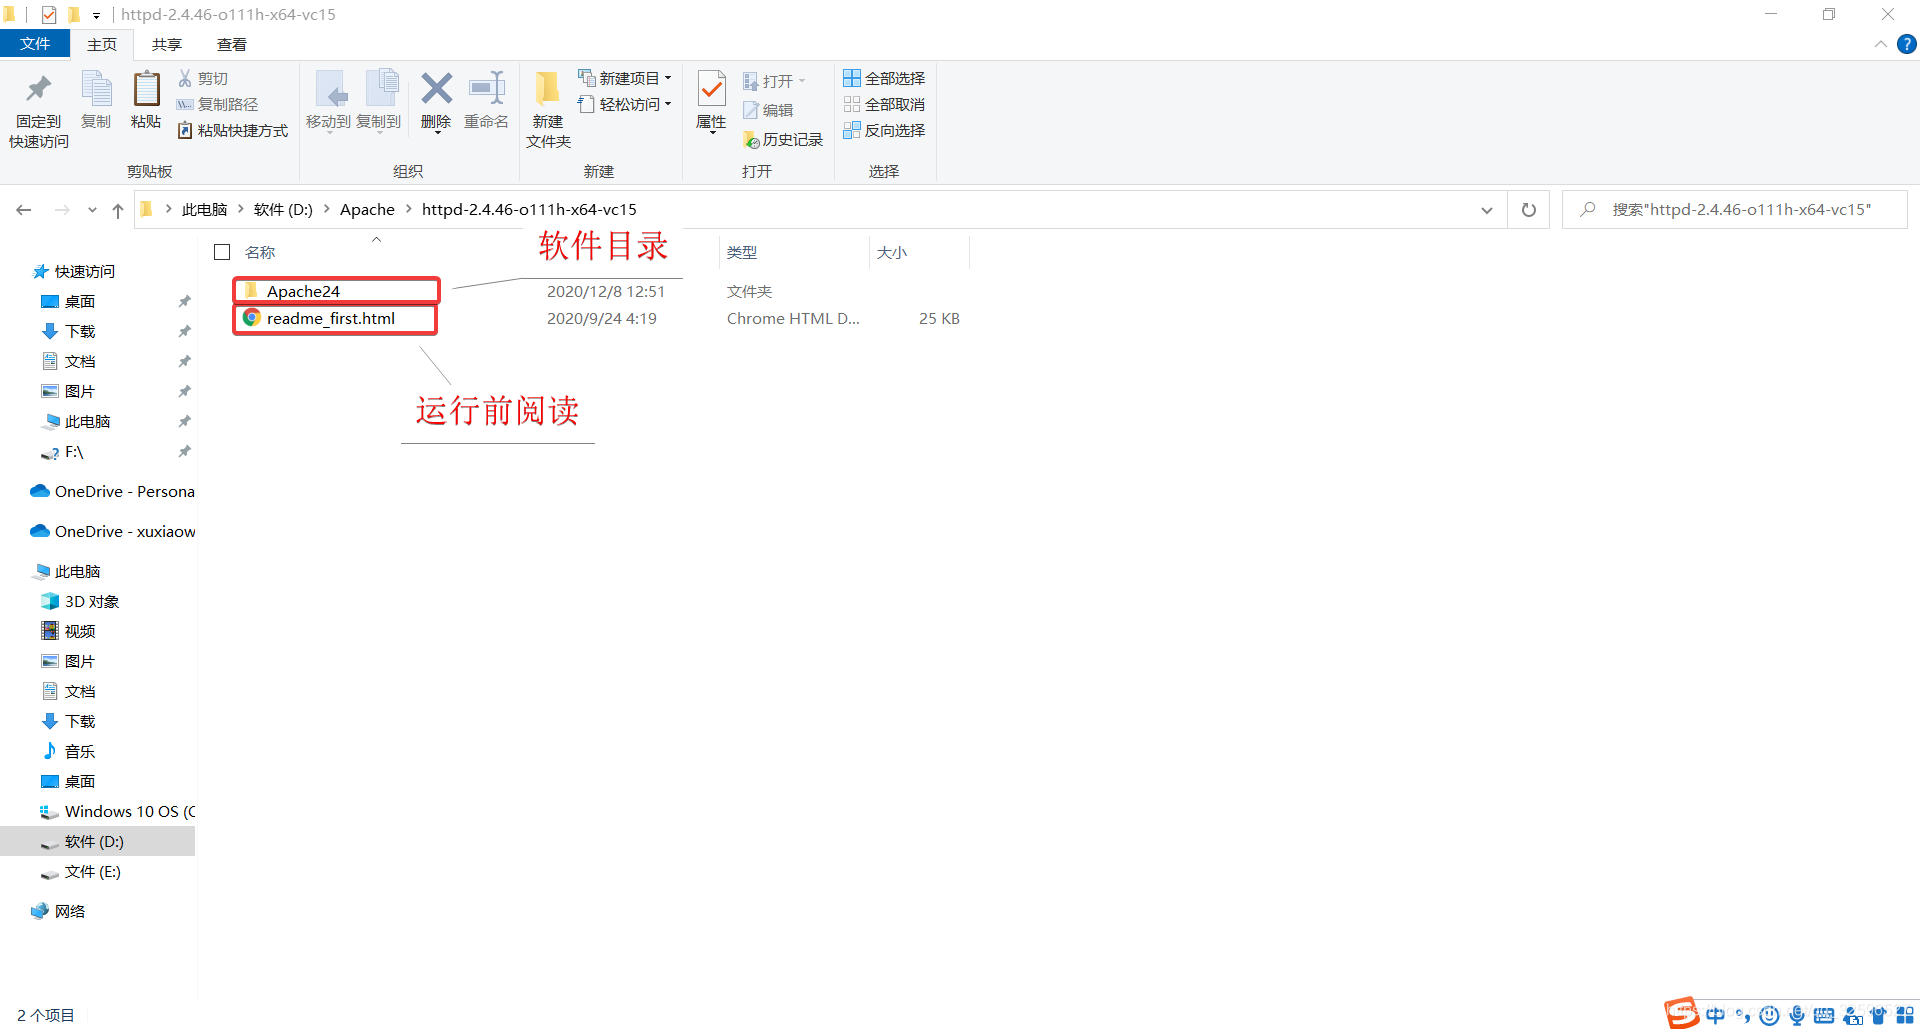Open the 文件 (File) menu
Viewport: 1920px width, 1029px height.
(x=35, y=44)
